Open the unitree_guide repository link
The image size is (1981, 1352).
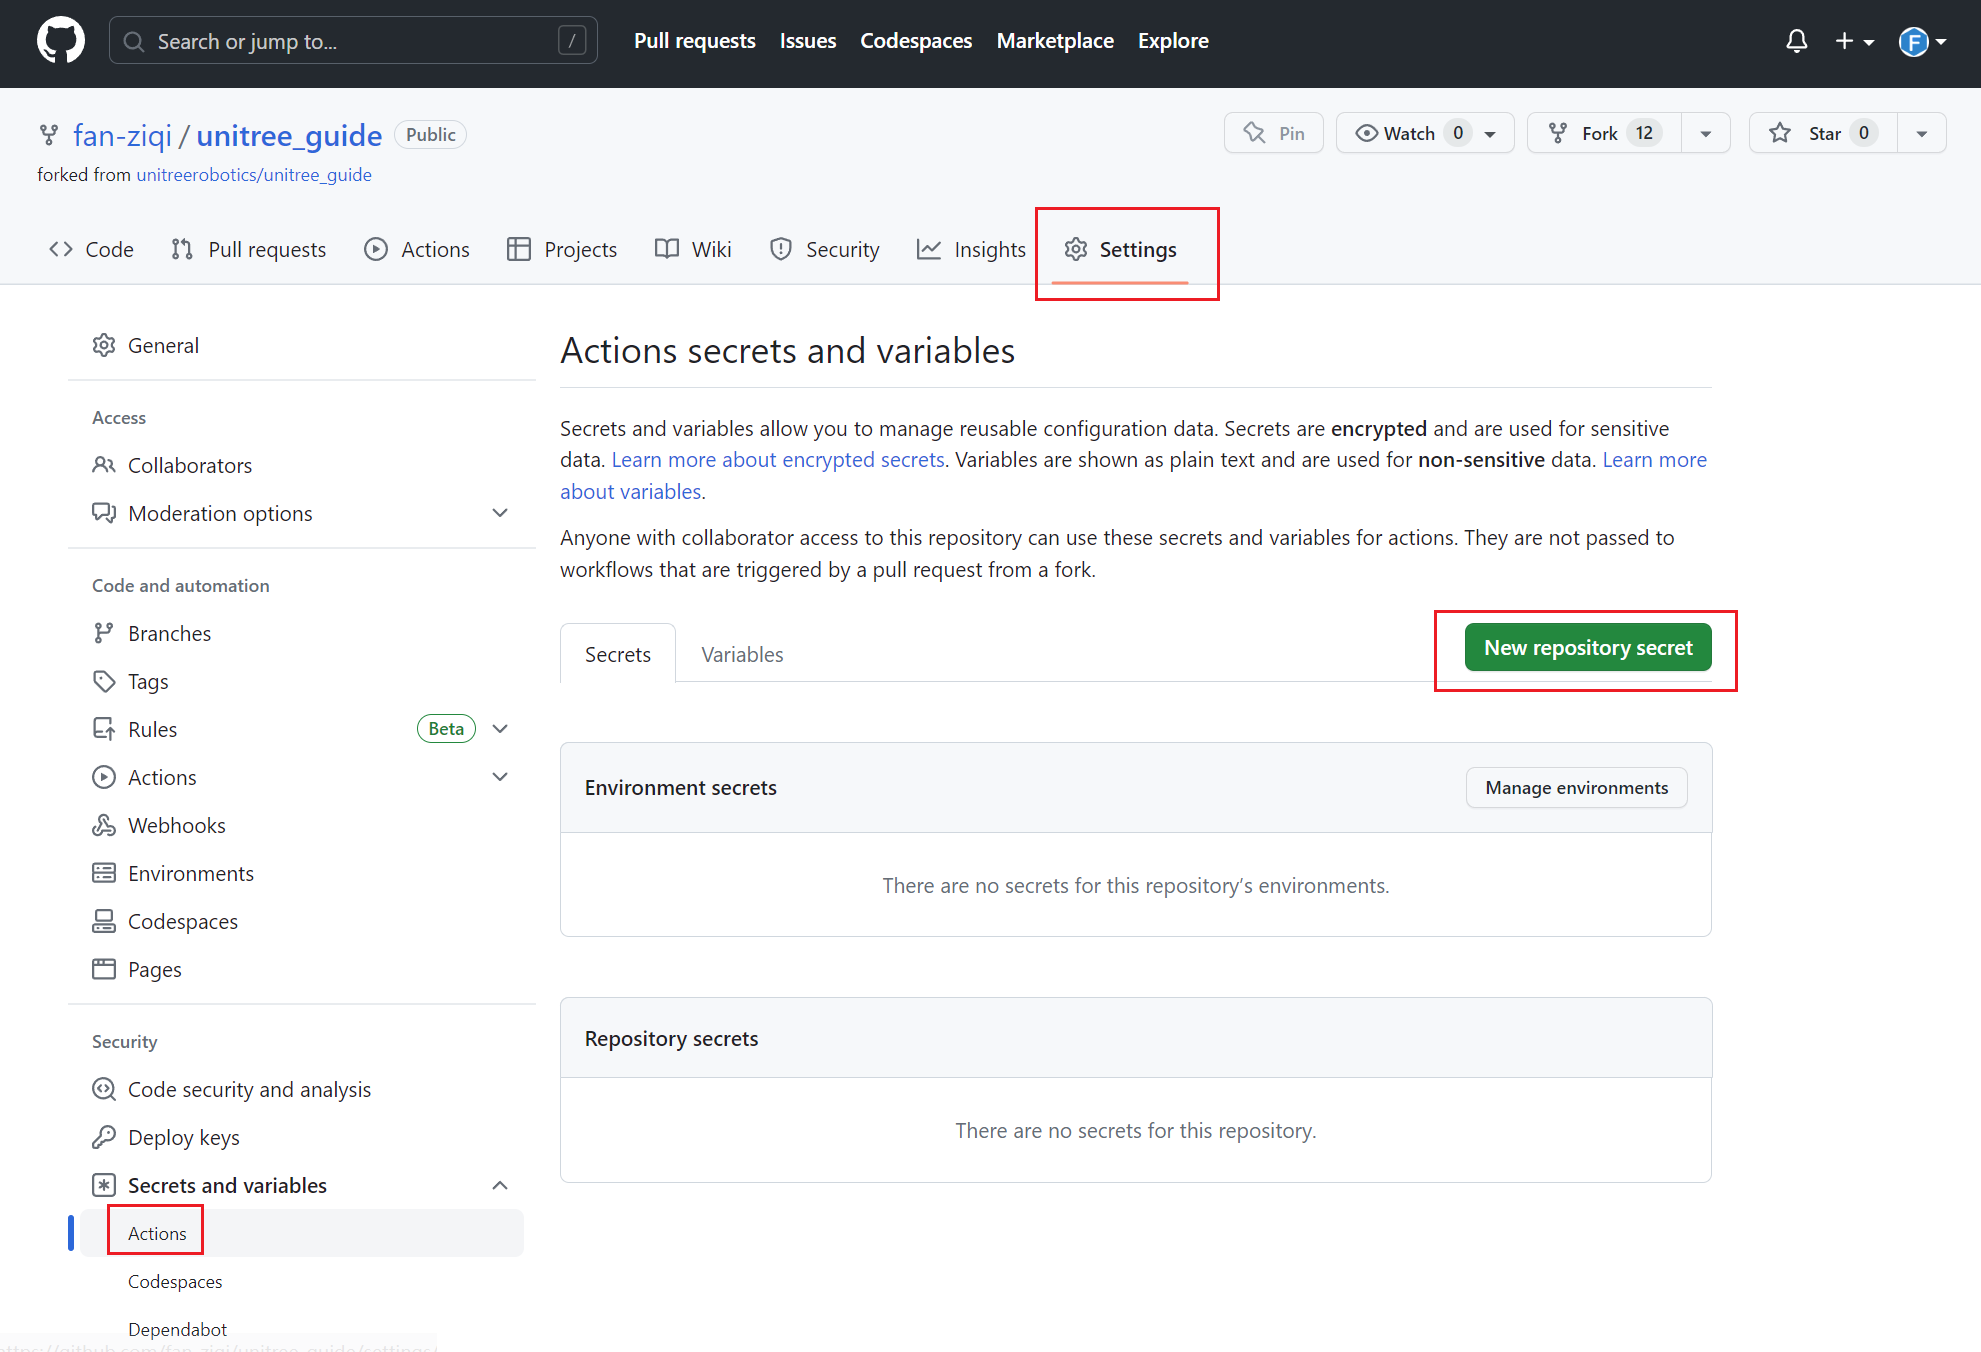pos(289,135)
